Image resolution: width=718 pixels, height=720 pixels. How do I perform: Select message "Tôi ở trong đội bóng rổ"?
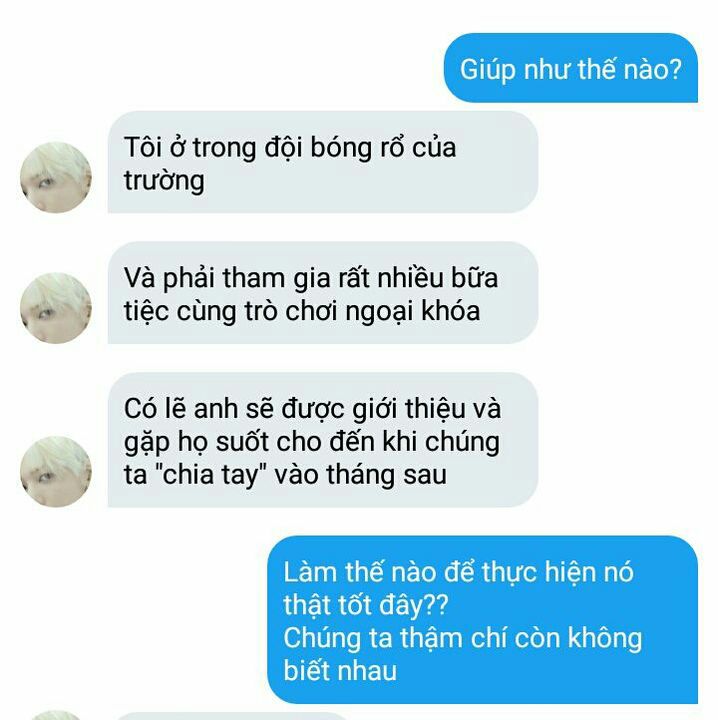[323, 162]
